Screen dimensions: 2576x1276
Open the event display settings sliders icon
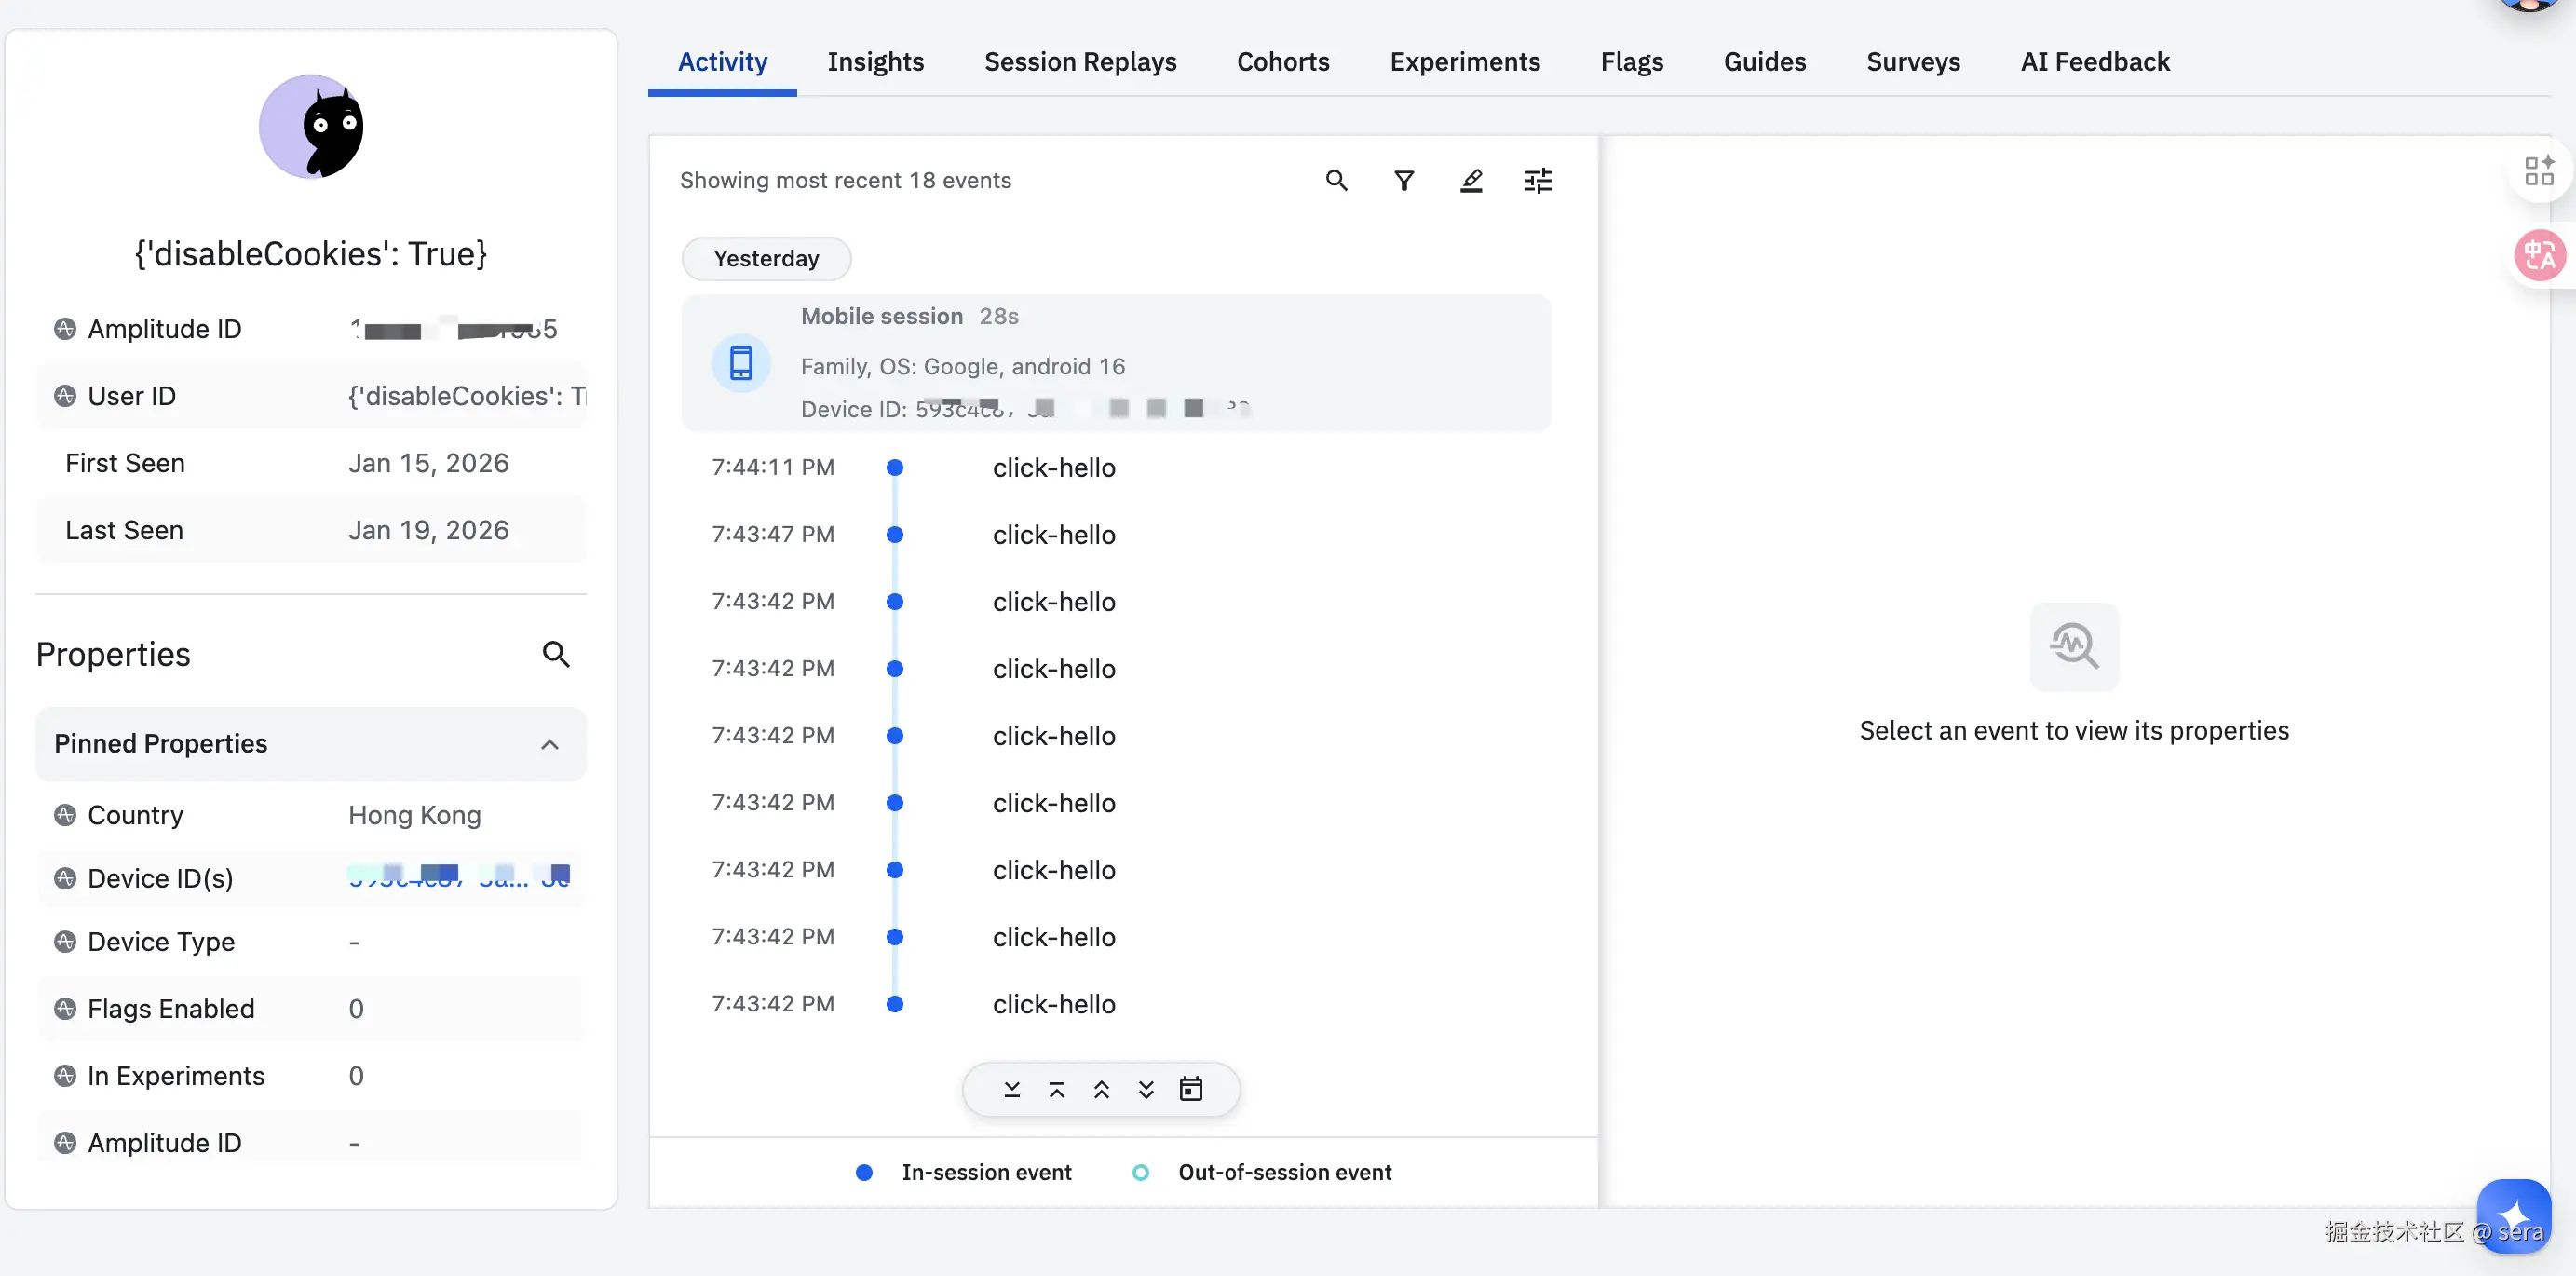click(x=1538, y=180)
